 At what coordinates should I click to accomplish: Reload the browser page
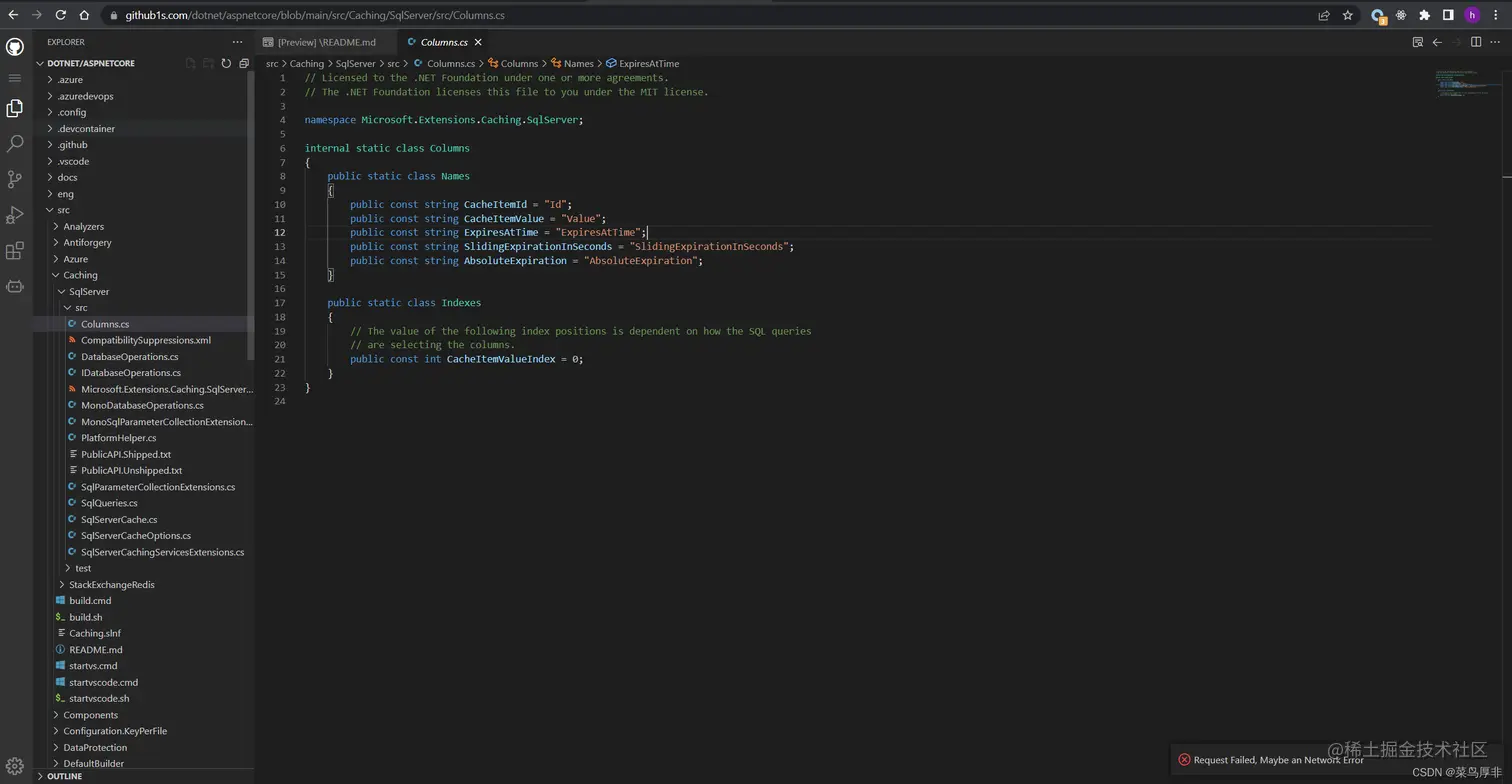pos(60,15)
